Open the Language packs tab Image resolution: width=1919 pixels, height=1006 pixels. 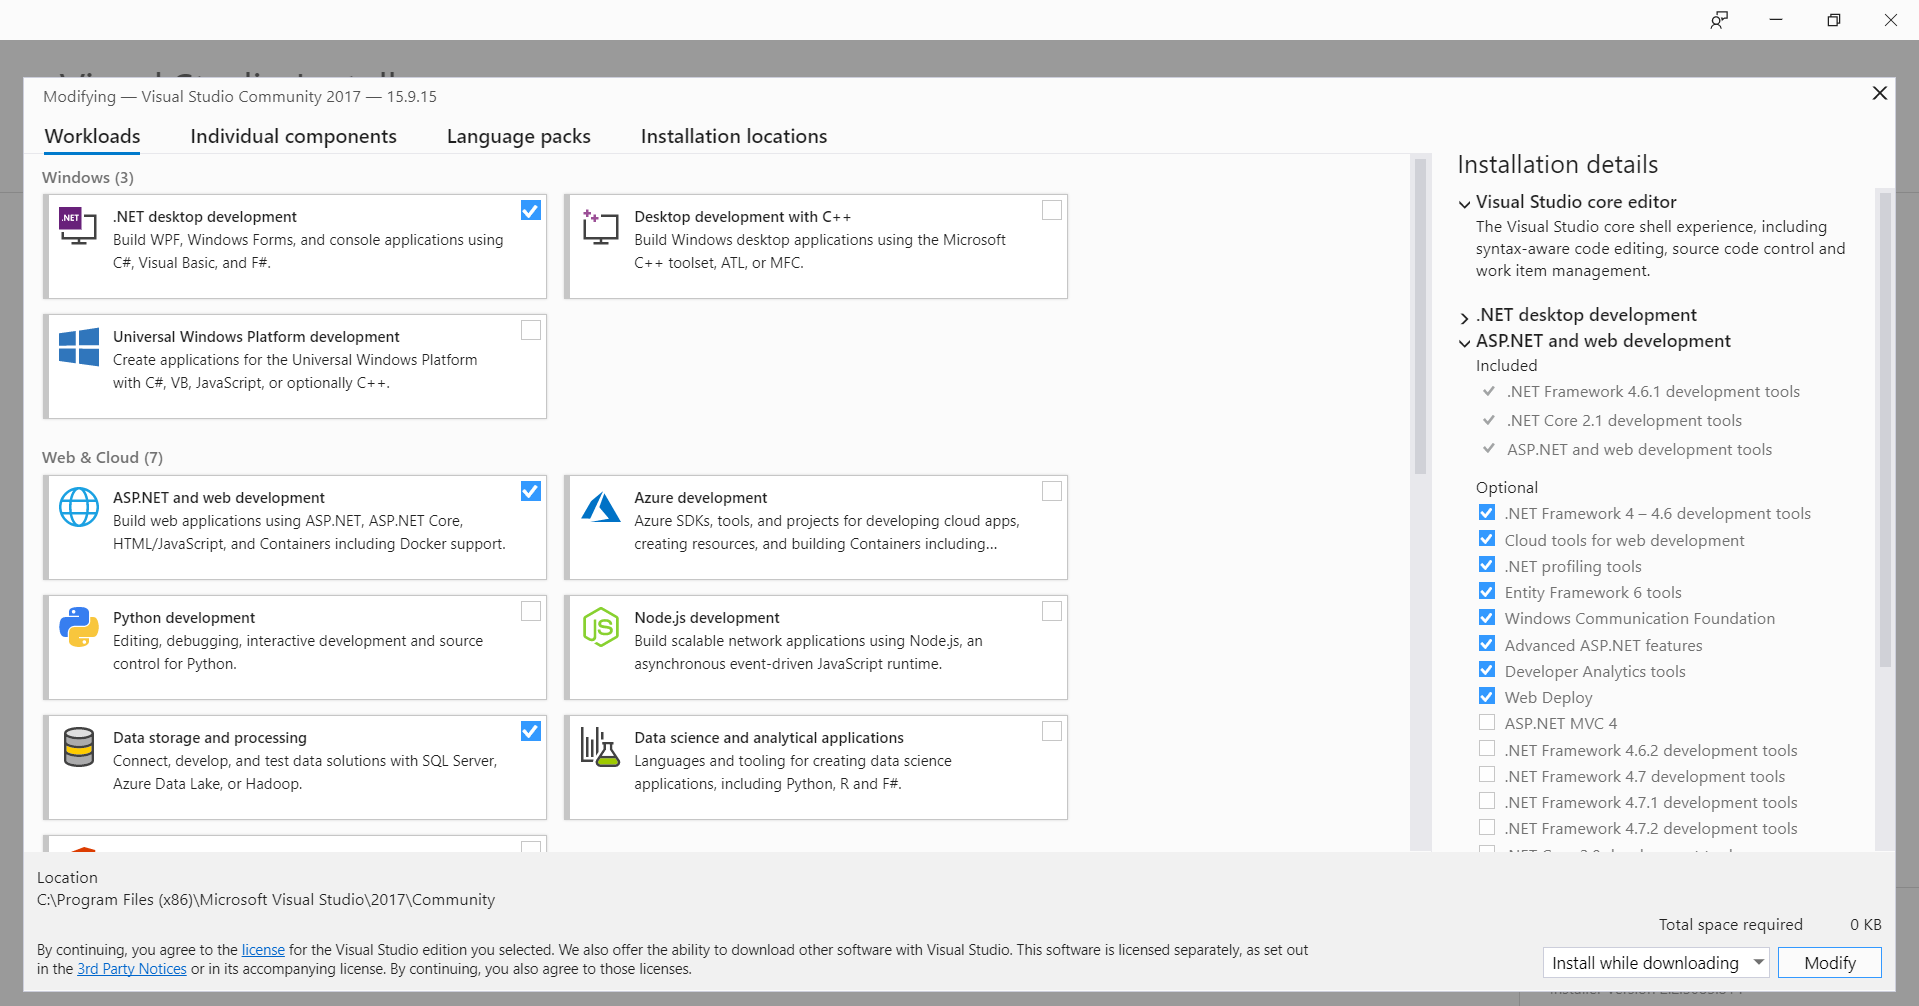click(518, 136)
